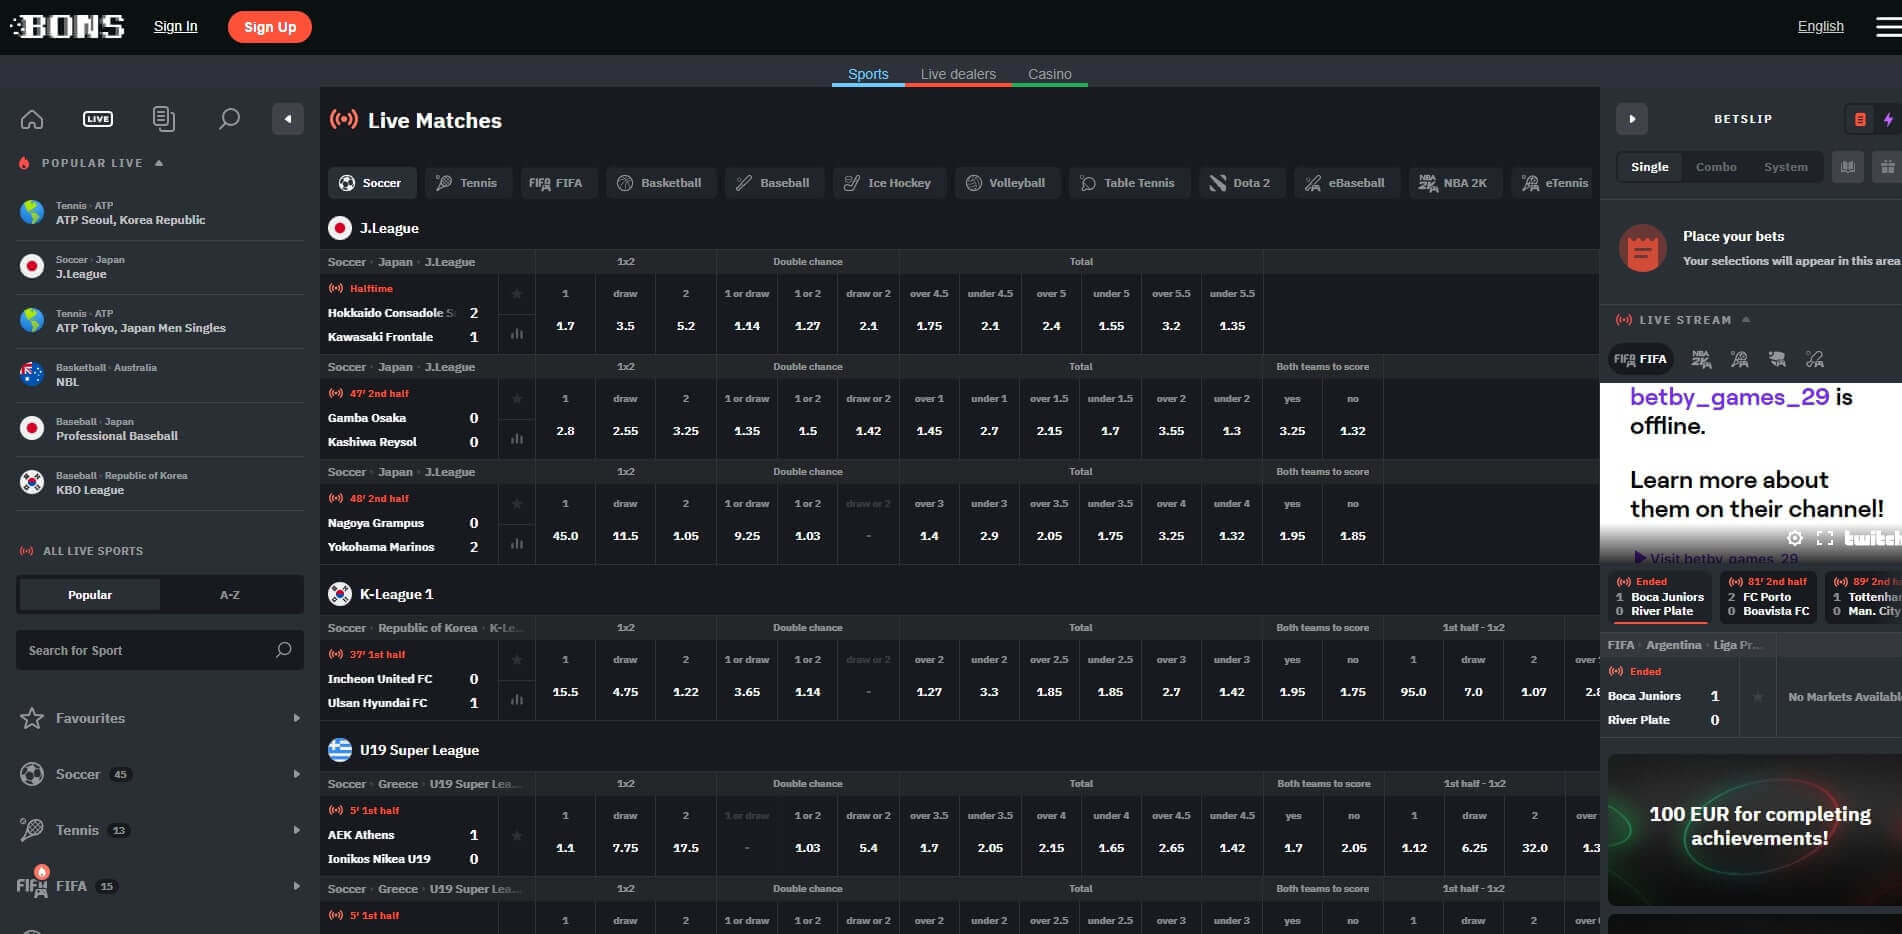The image size is (1902, 934).
Task: Favourite the Hokkaido Consadole match star
Action: pyautogui.click(x=517, y=294)
